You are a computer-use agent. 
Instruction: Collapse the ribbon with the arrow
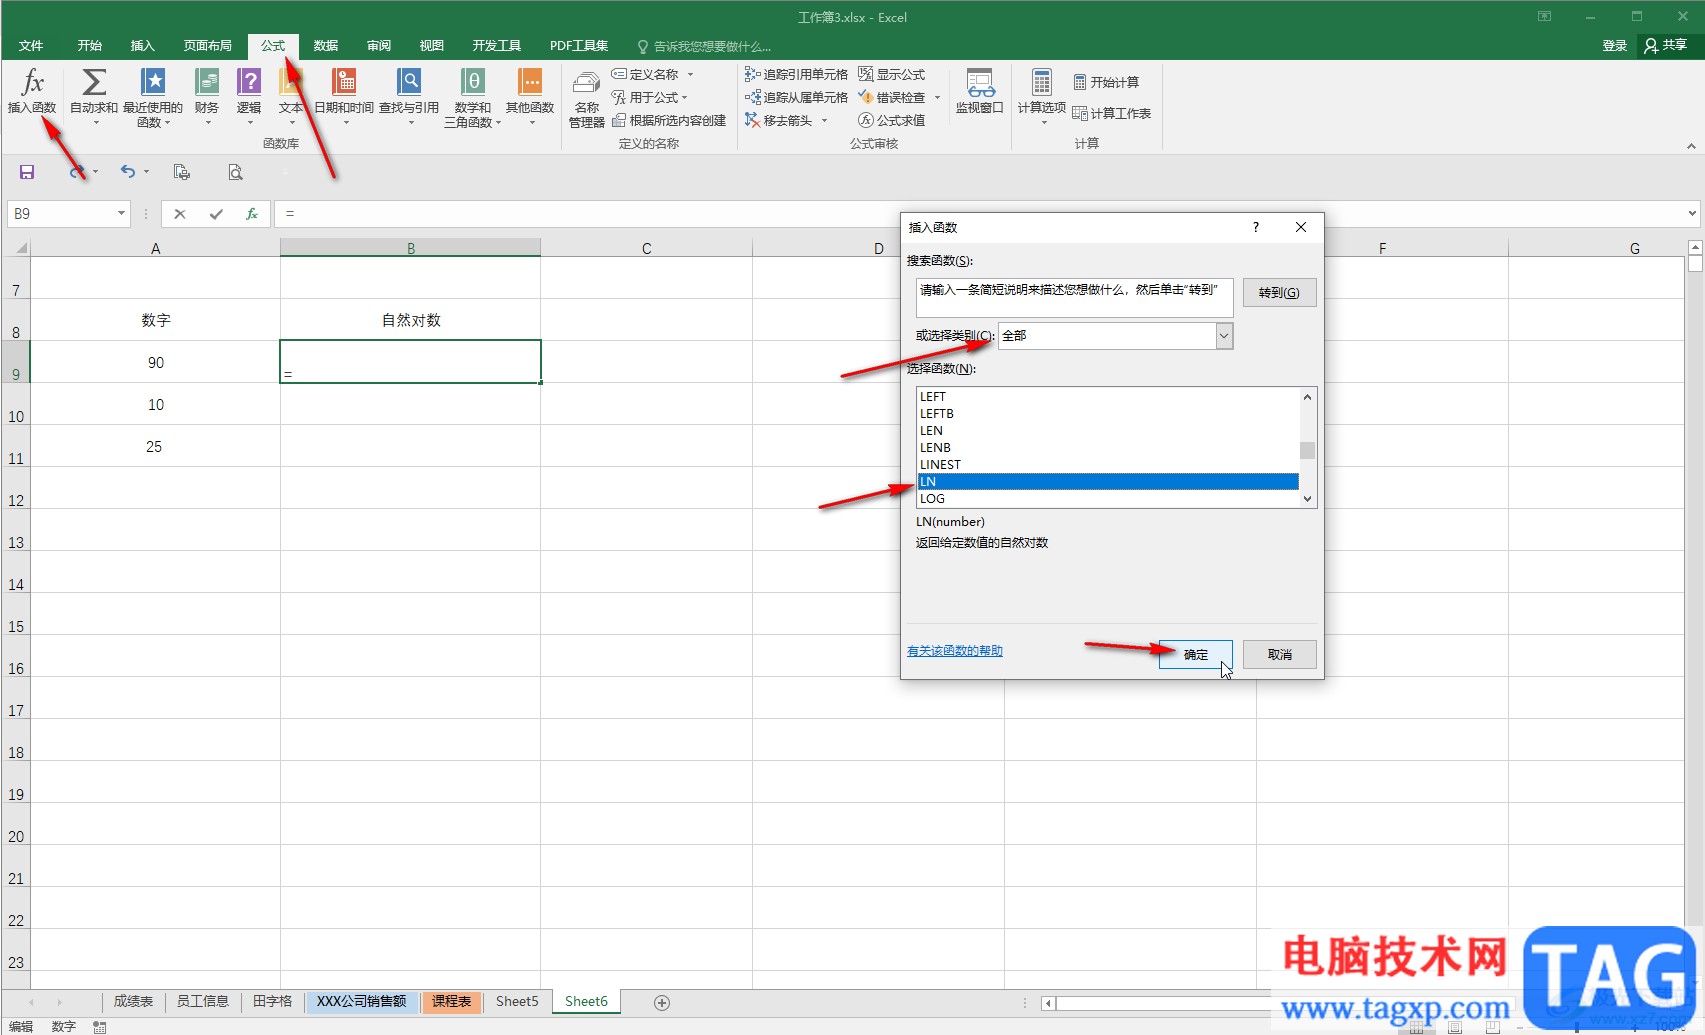pyautogui.click(x=1691, y=146)
